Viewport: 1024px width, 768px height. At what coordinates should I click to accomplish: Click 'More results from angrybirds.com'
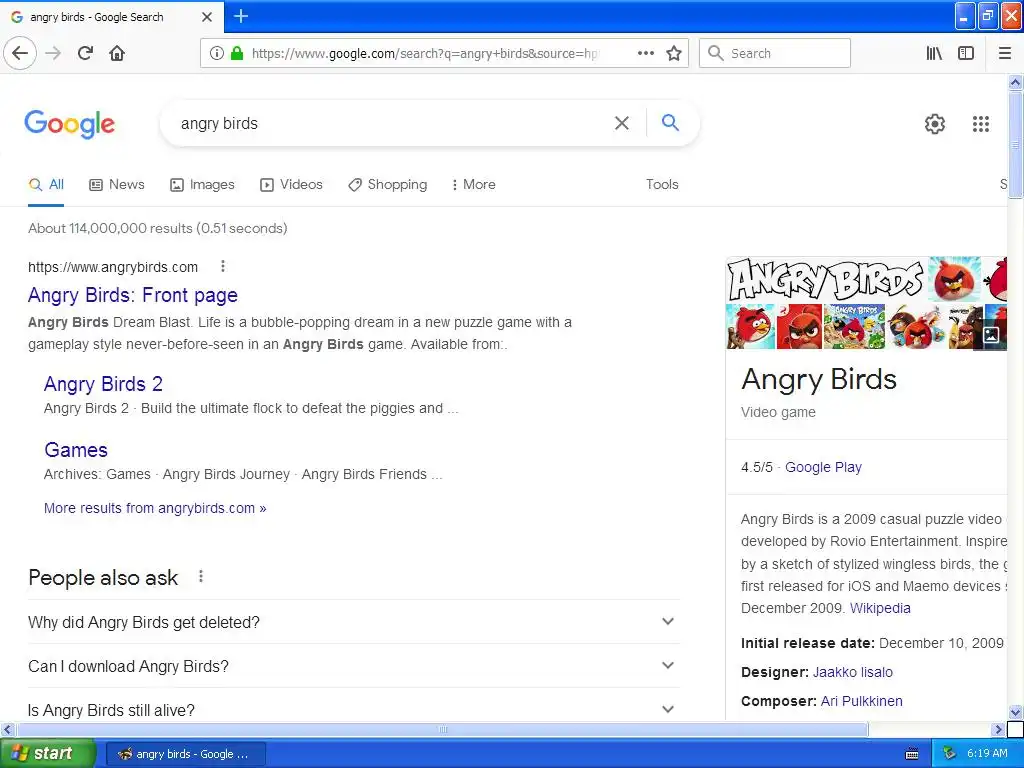[x=155, y=508]
